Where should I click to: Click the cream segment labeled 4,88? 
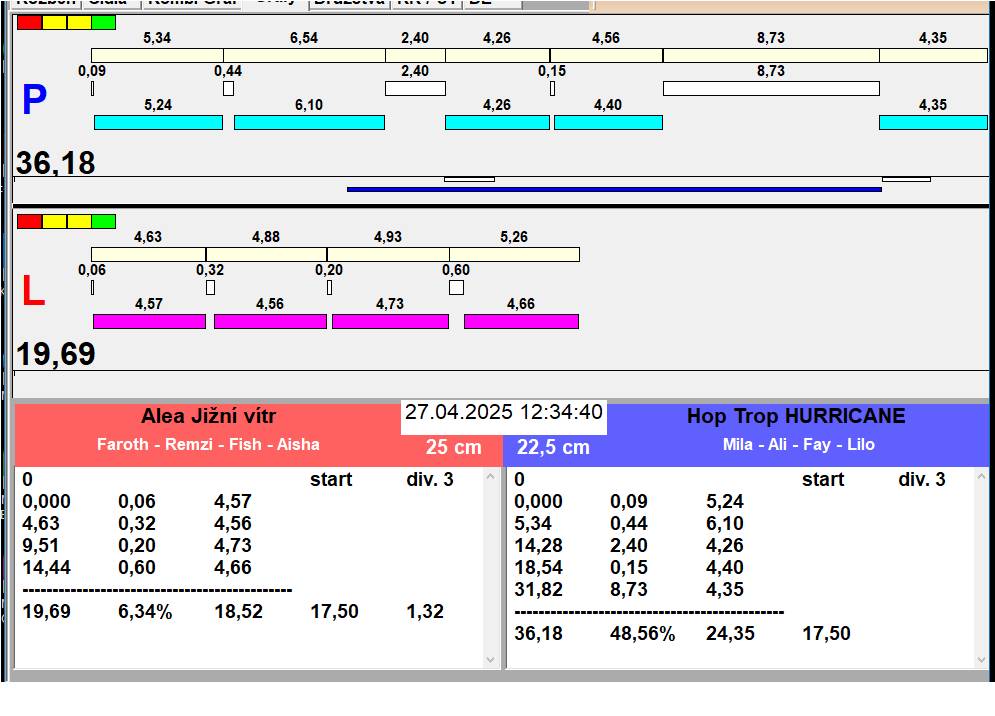[x=267, y=255]
